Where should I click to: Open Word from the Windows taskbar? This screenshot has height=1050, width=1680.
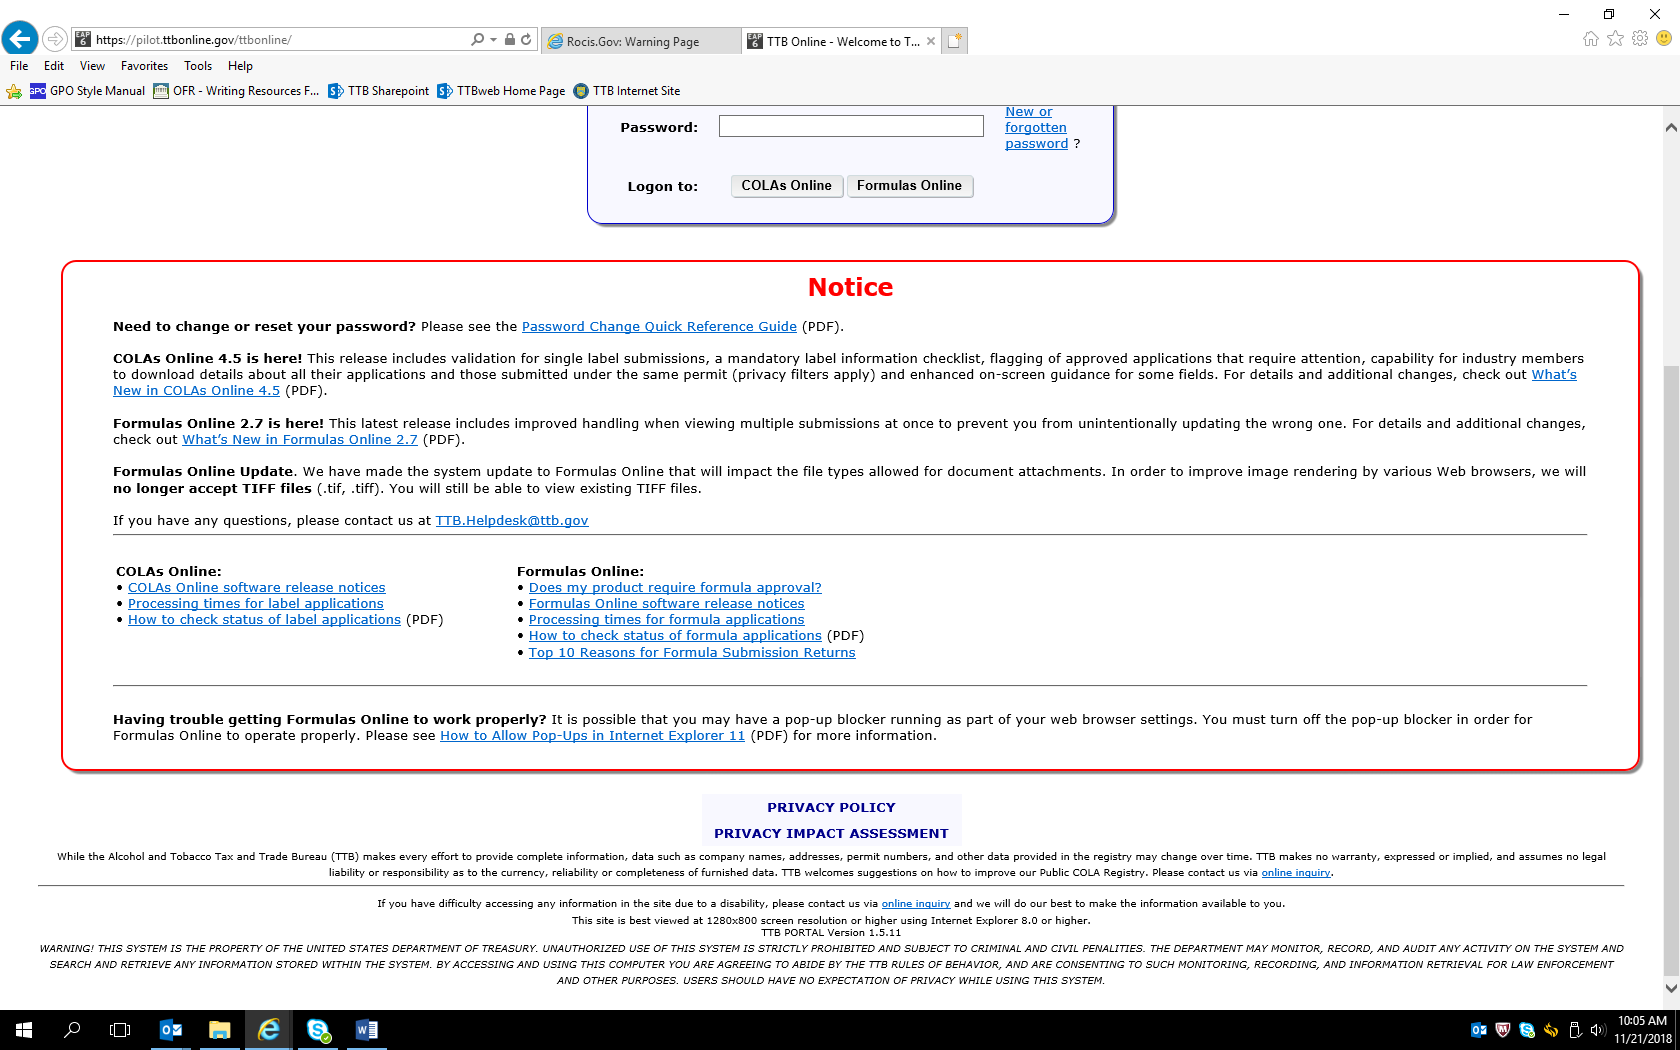pos(367,1030)
